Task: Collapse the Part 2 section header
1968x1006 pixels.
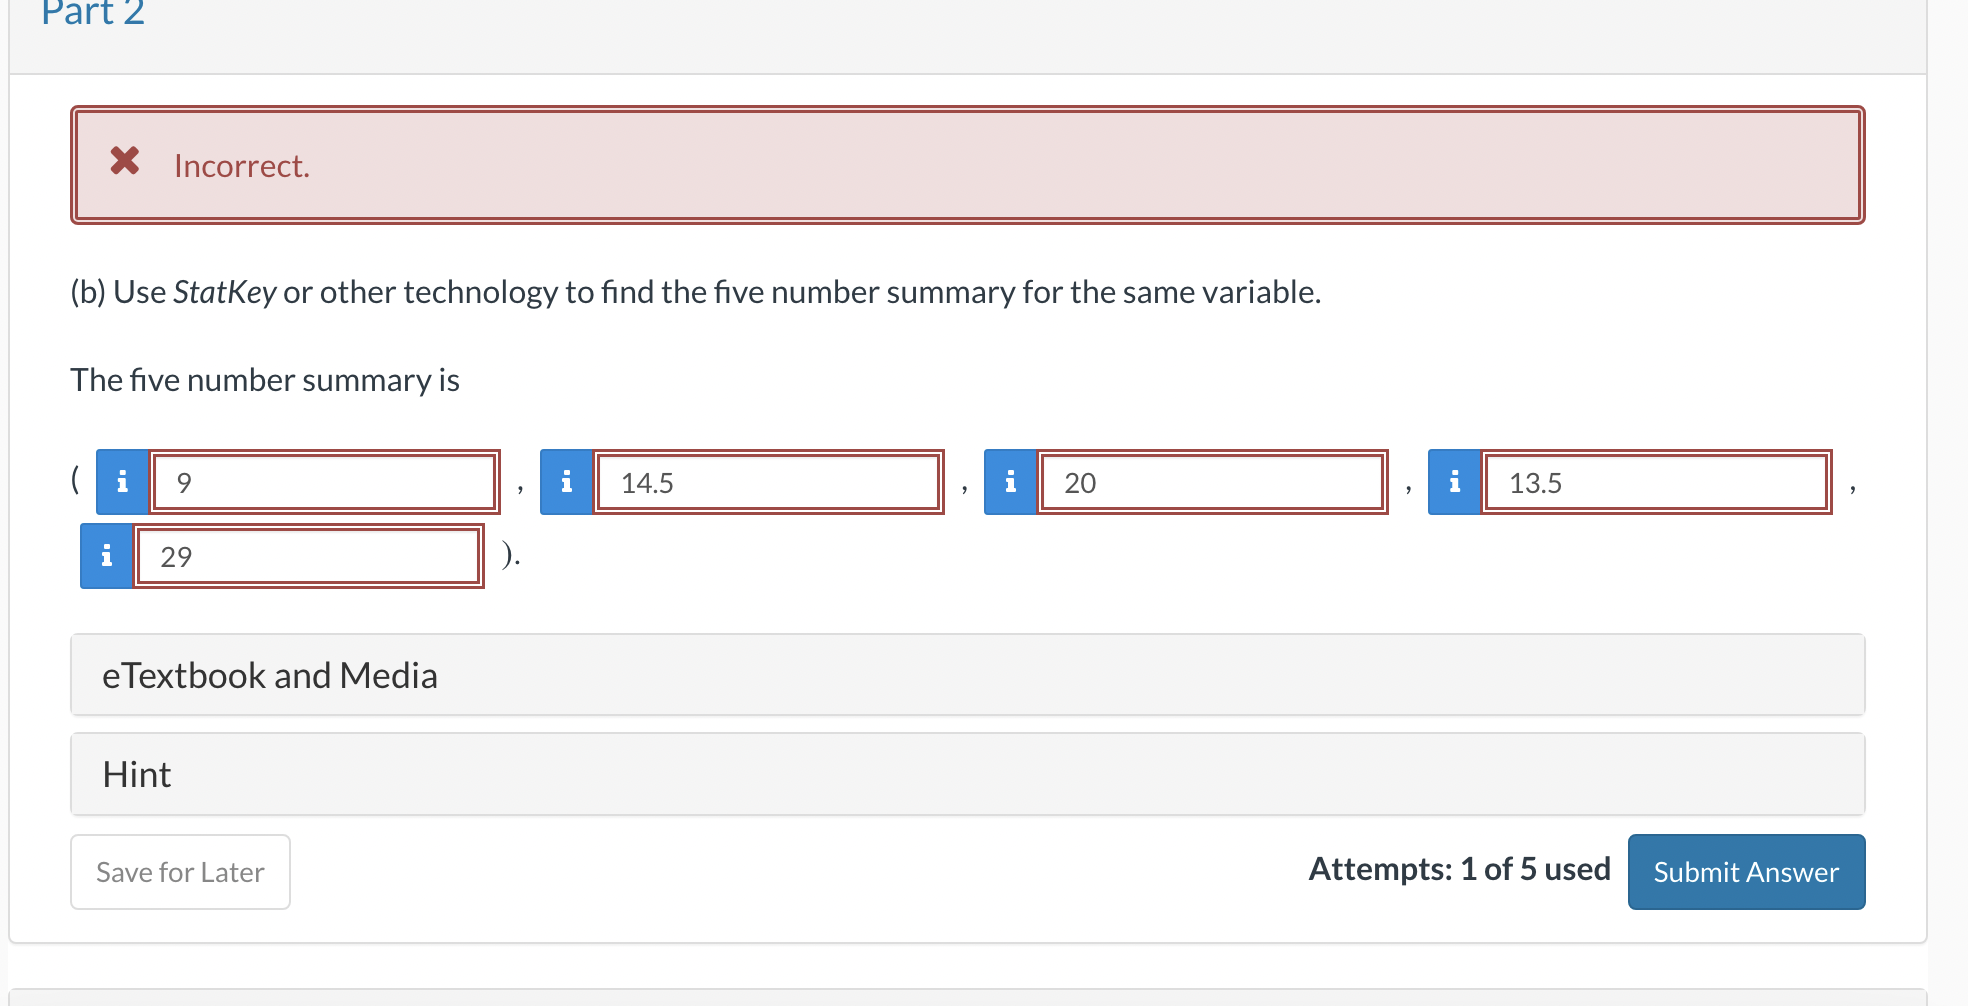Action: pos(92,14)
